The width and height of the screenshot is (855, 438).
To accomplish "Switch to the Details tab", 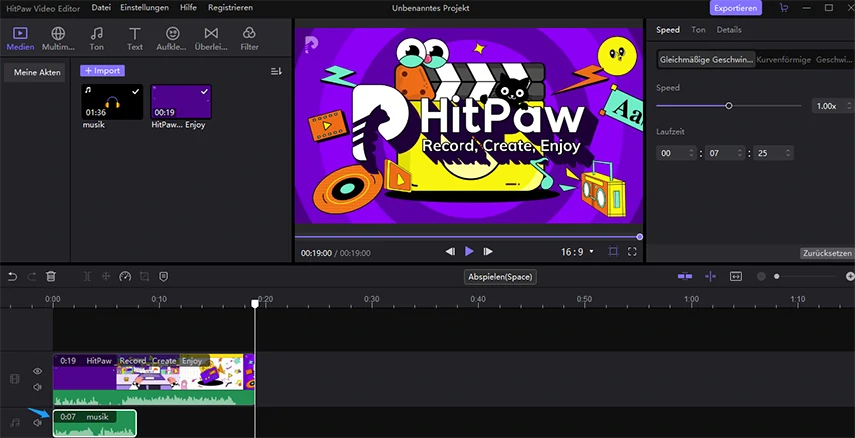I will coord(728,30).
